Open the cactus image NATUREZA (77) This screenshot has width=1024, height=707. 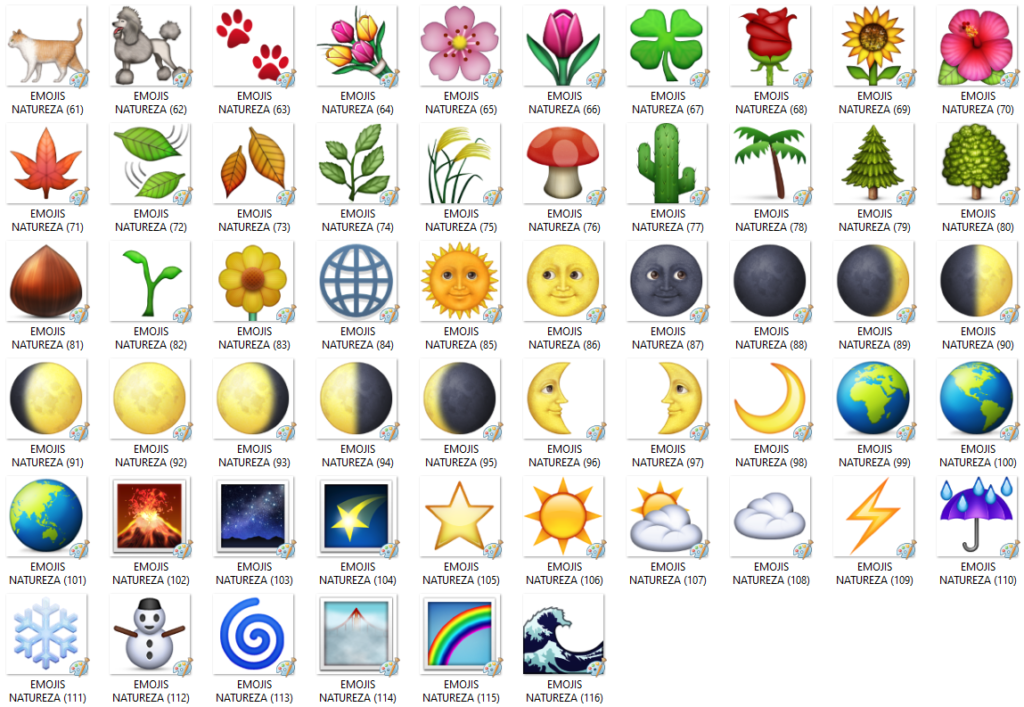(667, 163)
